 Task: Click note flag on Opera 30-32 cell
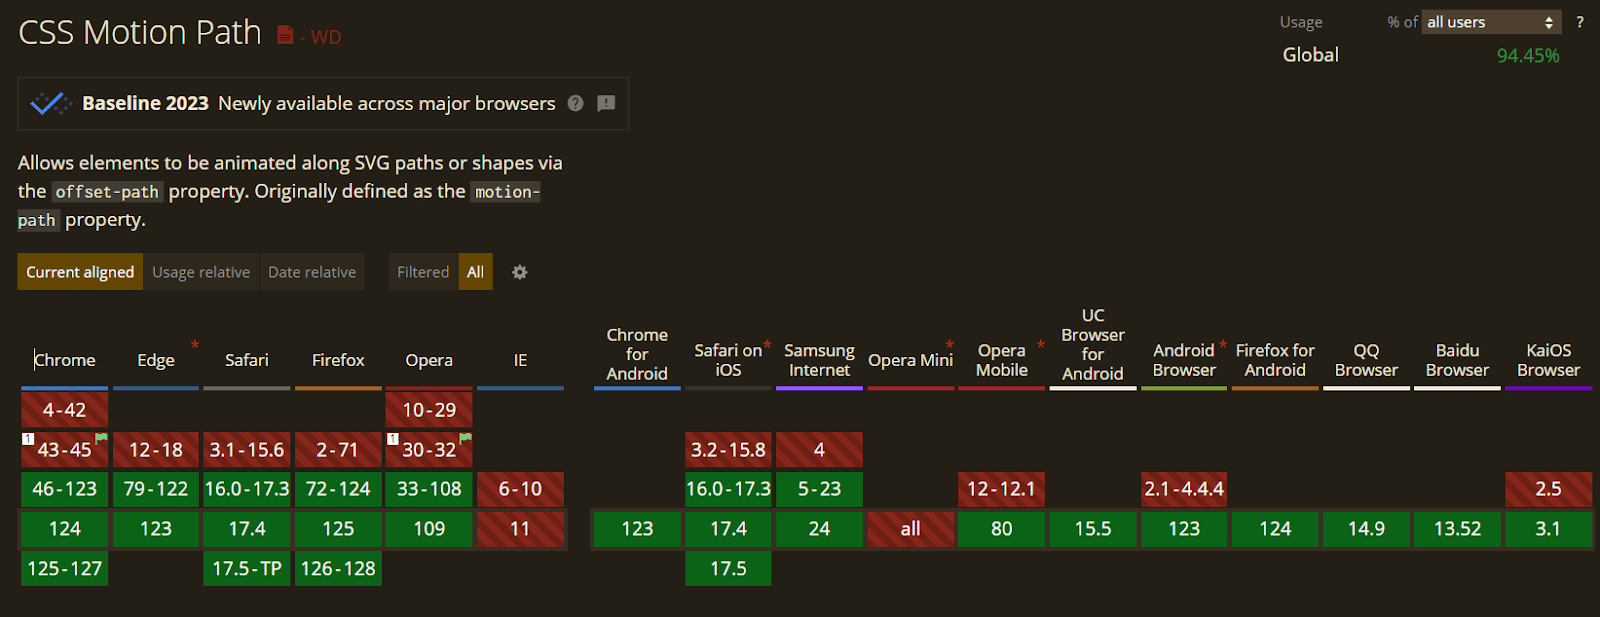click(466, 438)
